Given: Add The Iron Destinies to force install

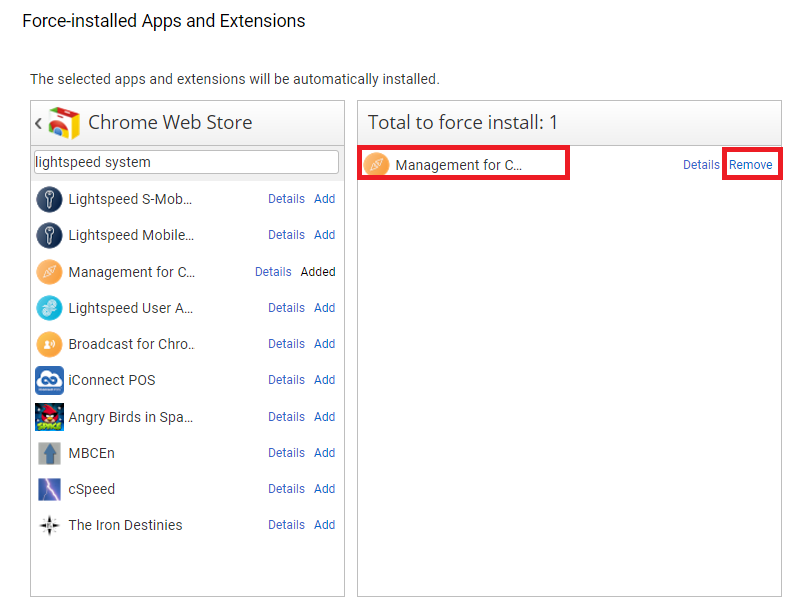Looking at the screenshot, I should (x=324, y=525).
